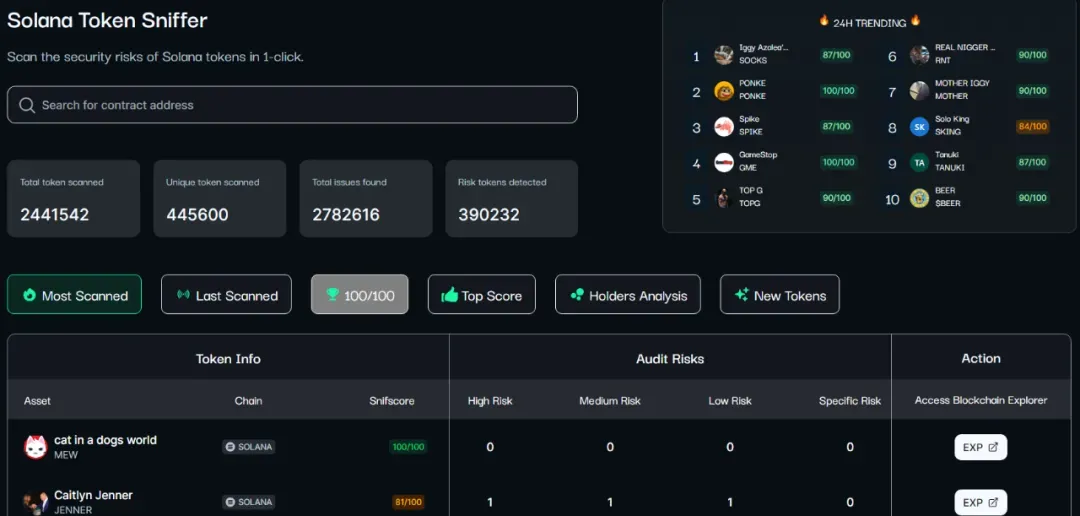Click the High Risk column header
The width and height of the screenshot is (1080, 516).
[490, 401]
